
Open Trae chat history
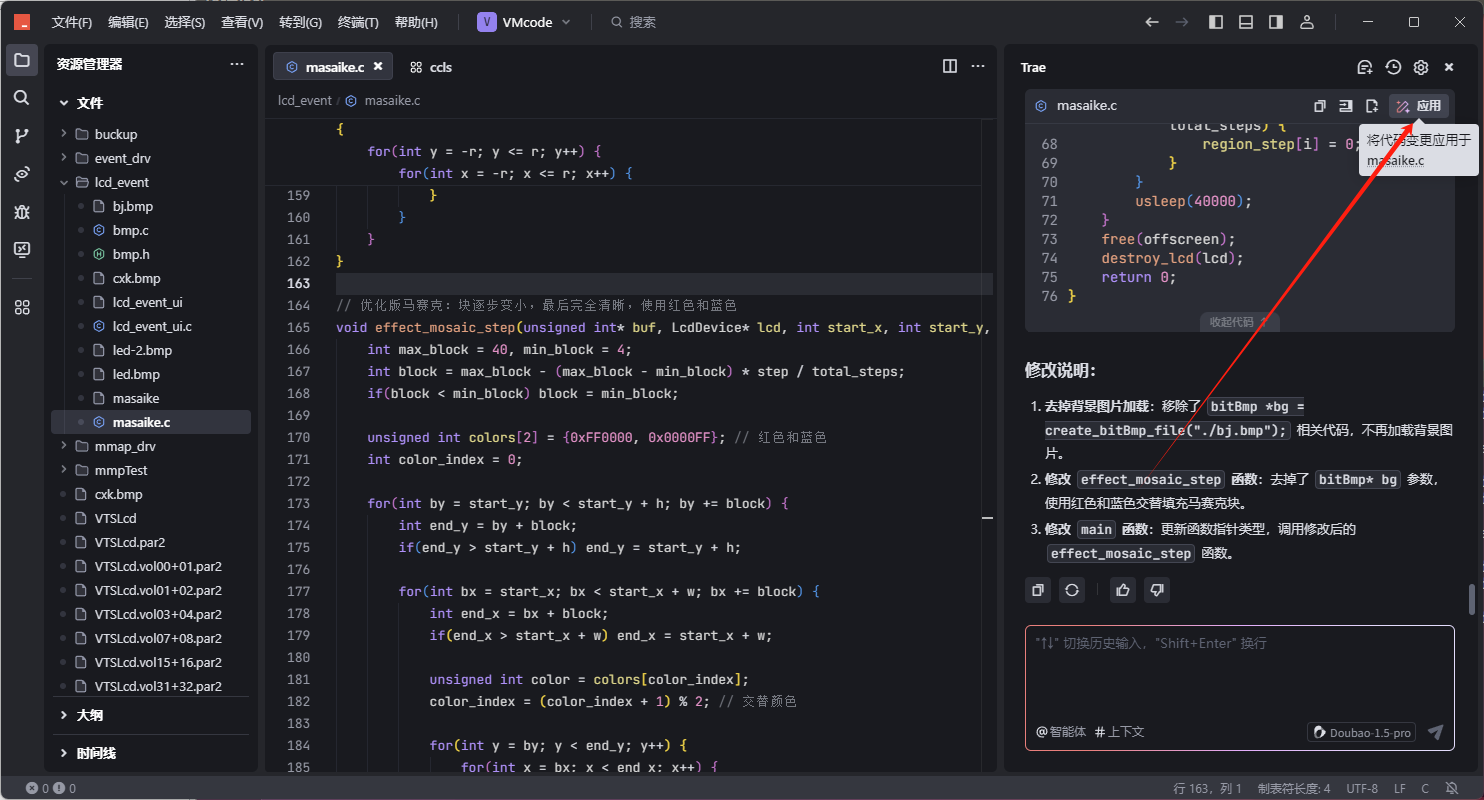pos(1393,67)
